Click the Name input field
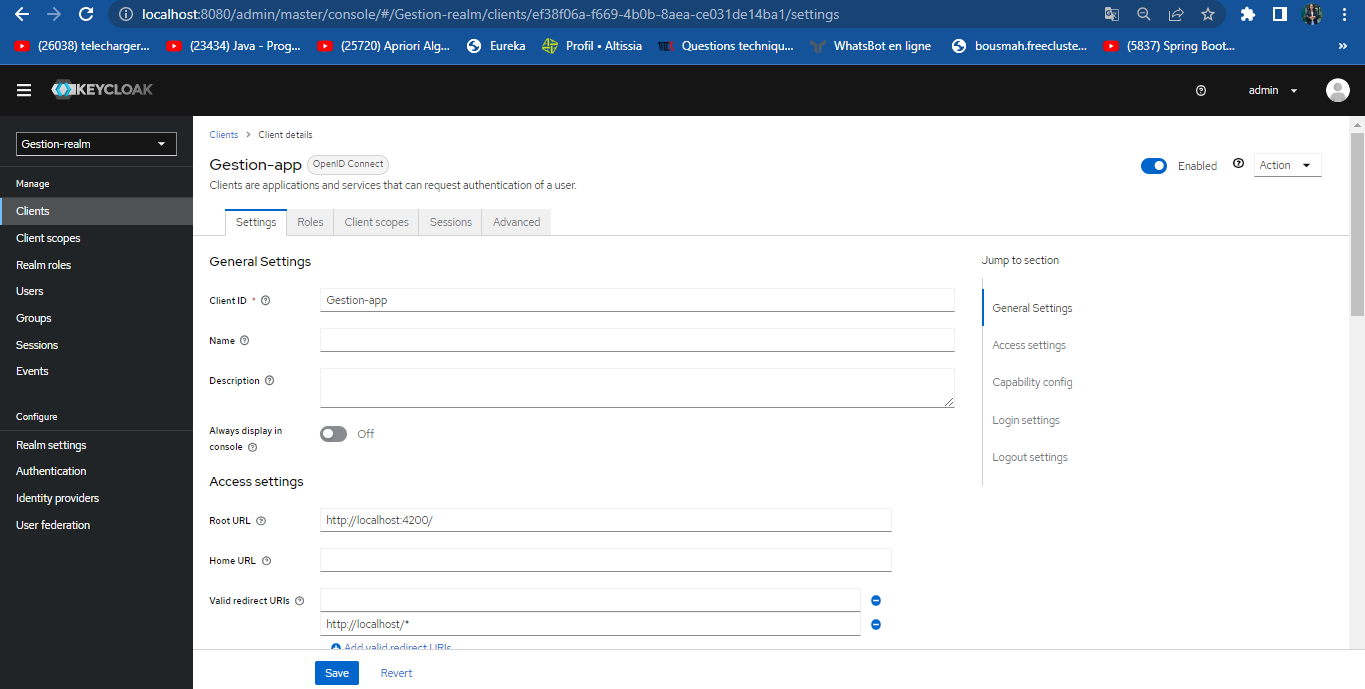 [x=636, y=340]
